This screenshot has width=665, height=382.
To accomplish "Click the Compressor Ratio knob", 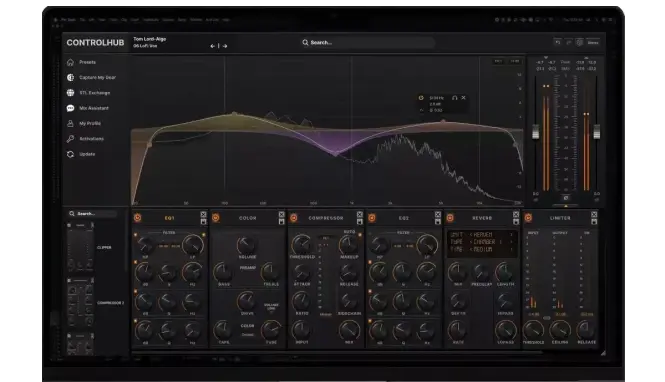I will [x=302, y=301].
